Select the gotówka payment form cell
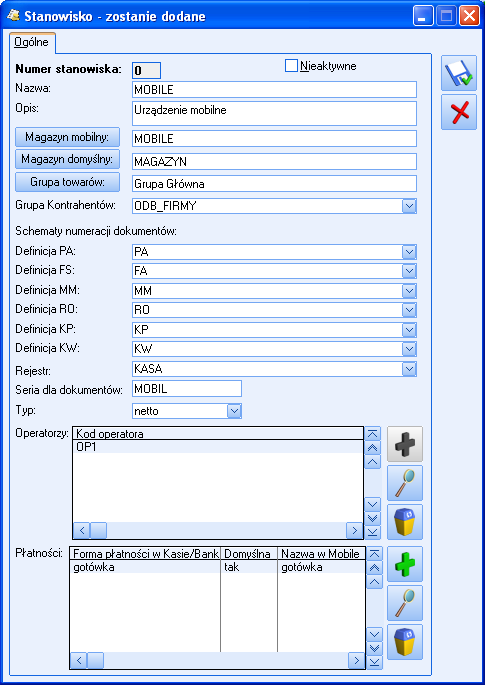Screen dimensions: 485x685 (145, 567)
